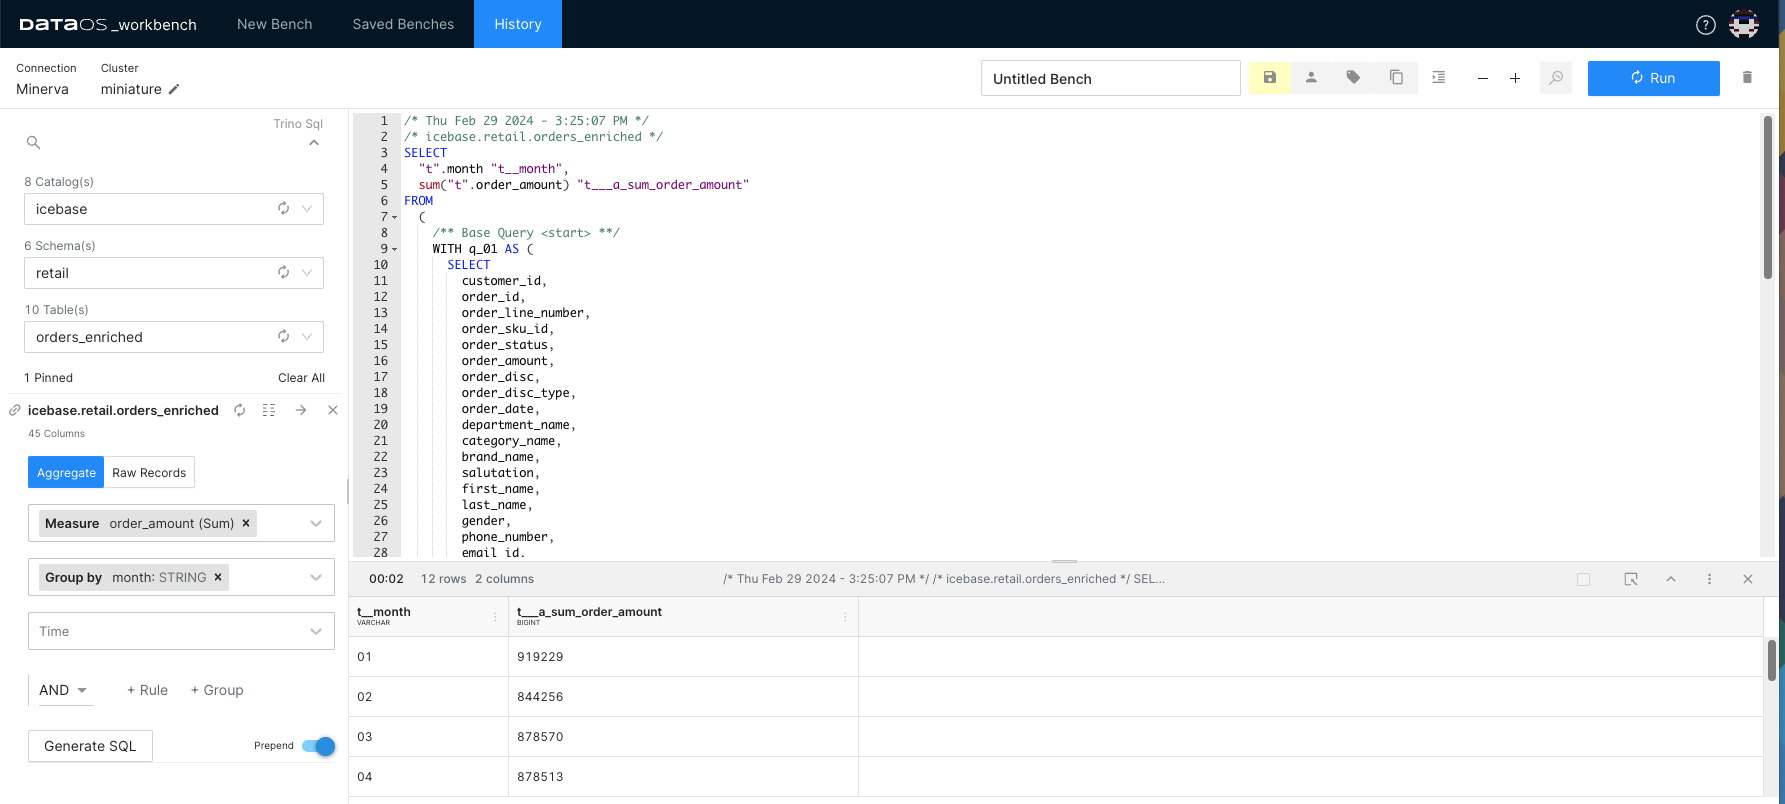
Task: Open the Schema dropdown showing retail
Action: [x=174, y=273]
